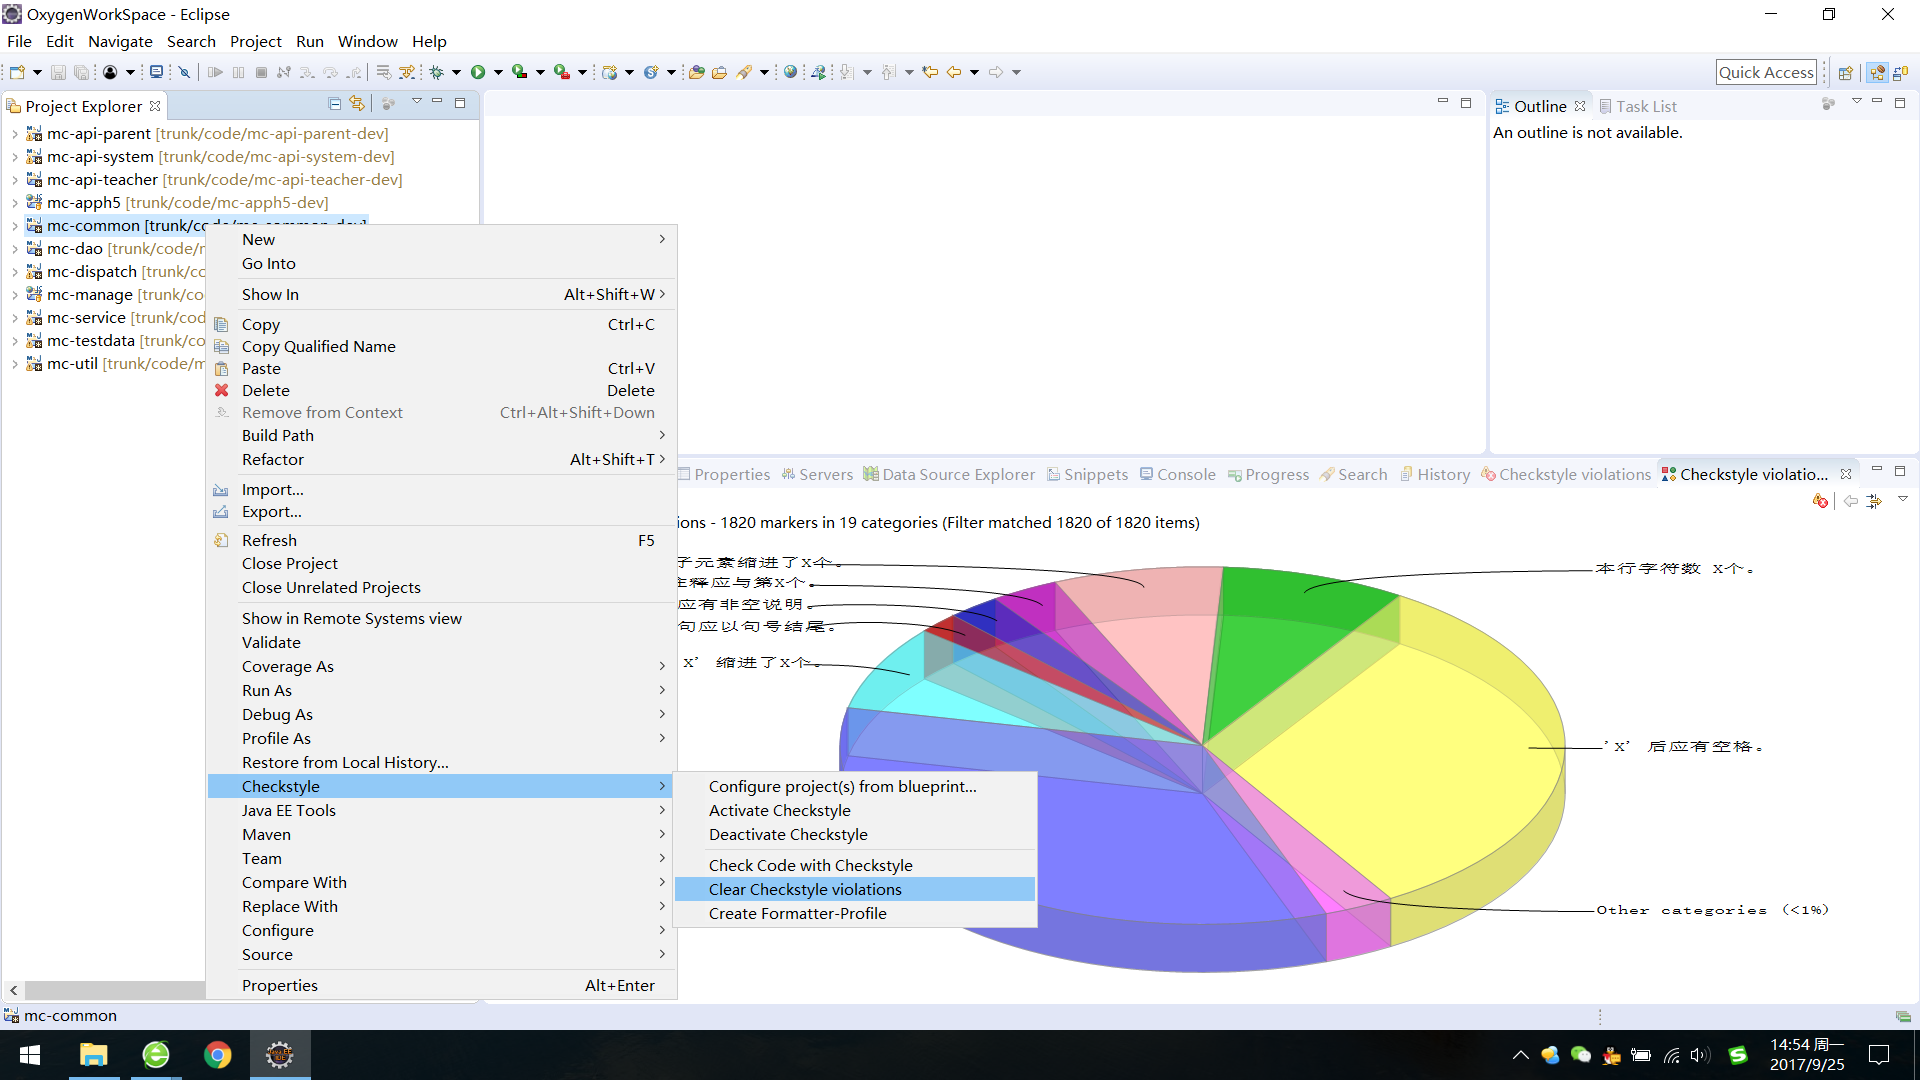Screen dimensions: 1920x1080
Task: Select Create Formatter-Profile entry
Action: pyautogui.click(x=855, y=913)
